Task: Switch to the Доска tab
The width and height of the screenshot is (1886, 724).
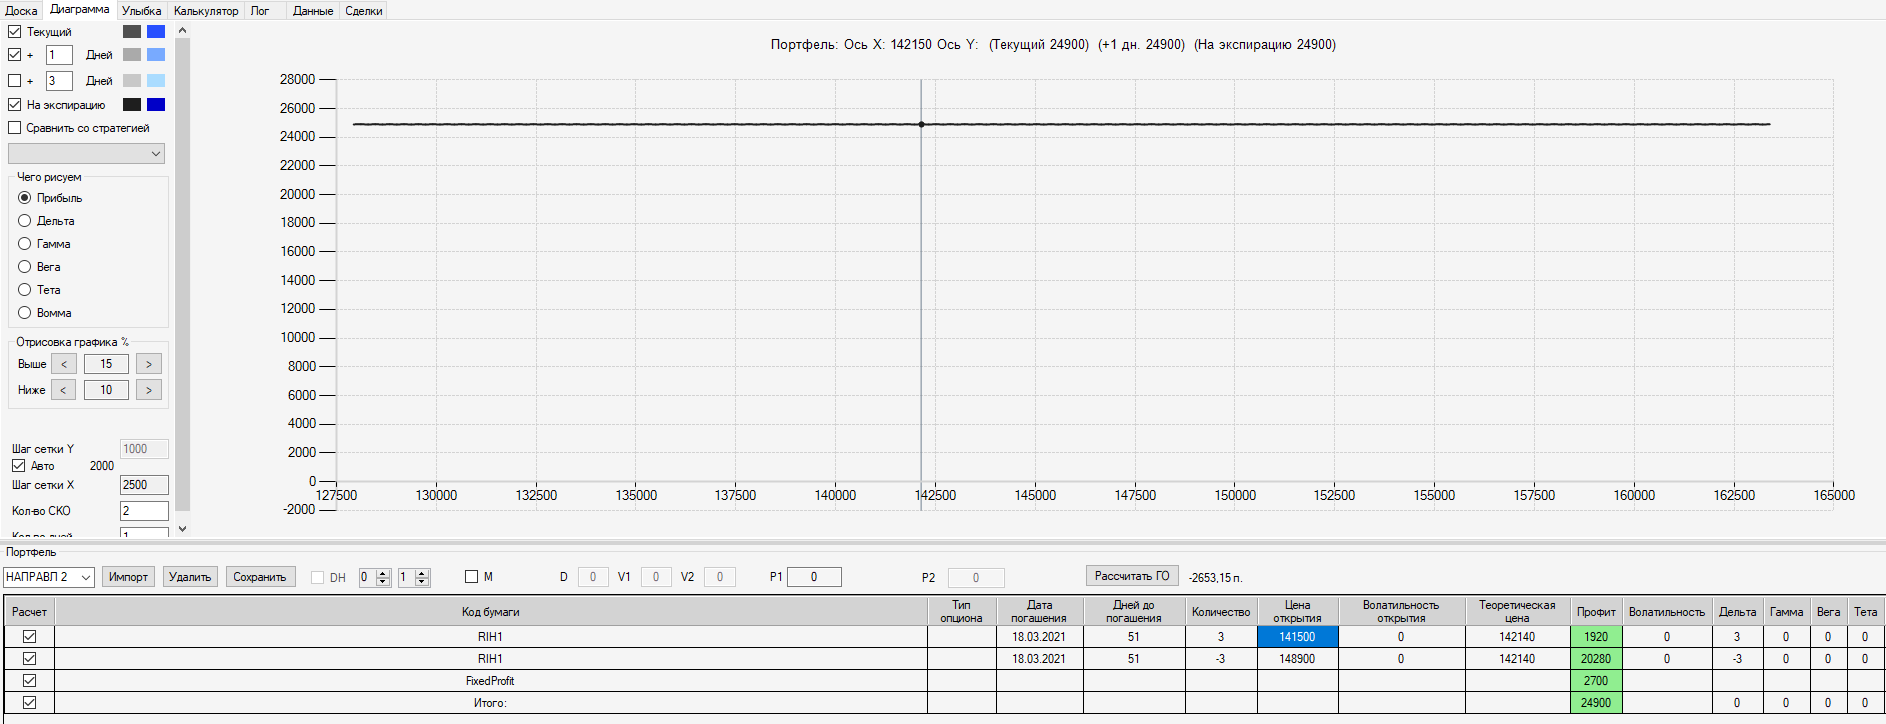Action: [21, 11]
